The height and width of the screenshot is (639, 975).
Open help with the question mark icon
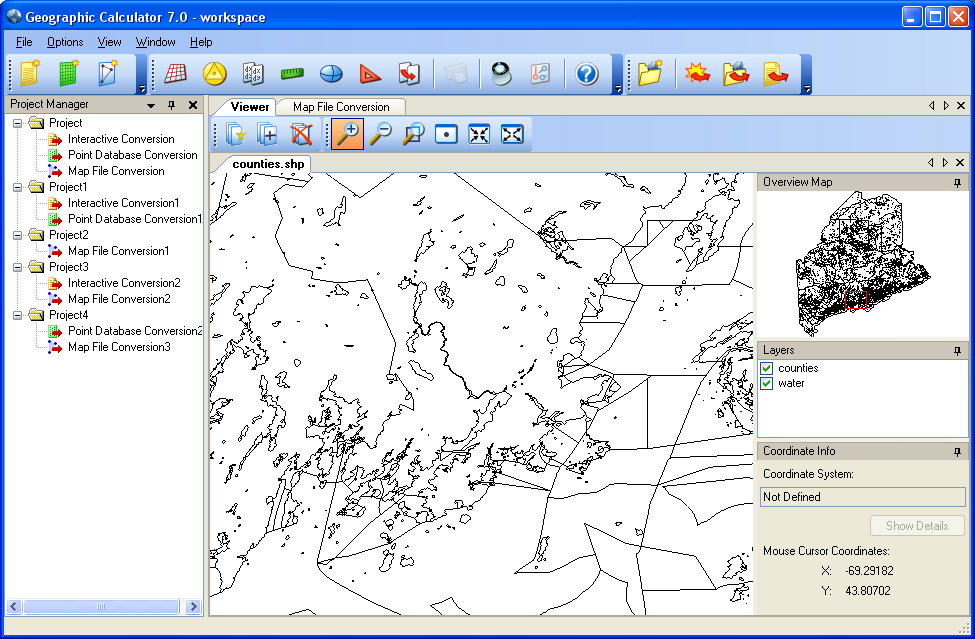pos(587,74)
